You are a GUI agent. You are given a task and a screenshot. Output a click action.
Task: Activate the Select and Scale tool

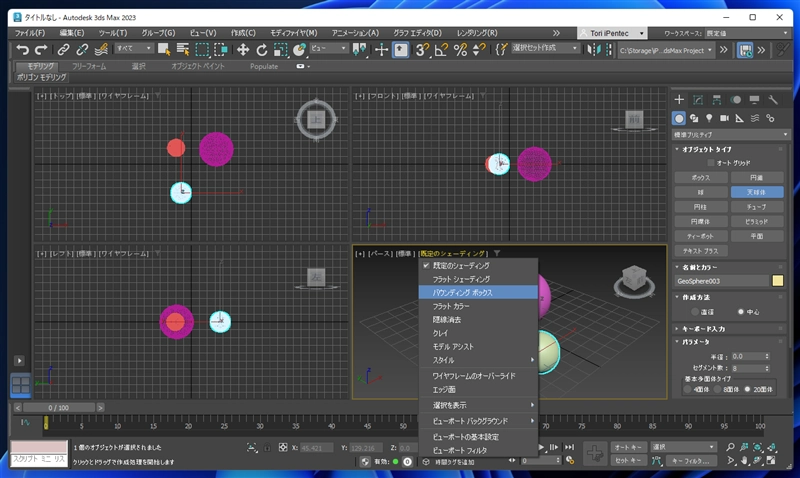click(281, 49)
